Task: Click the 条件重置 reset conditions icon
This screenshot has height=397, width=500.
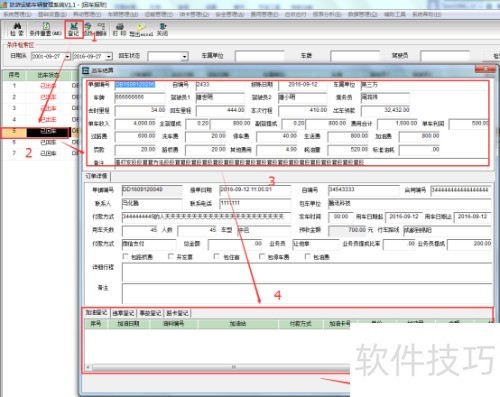Action: pos(46,29)
